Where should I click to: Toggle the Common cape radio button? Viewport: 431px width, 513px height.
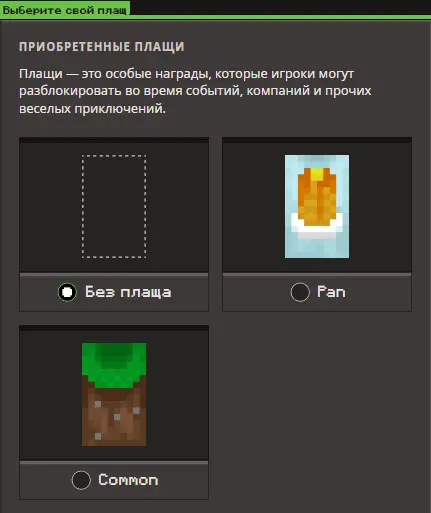(81, 480)
